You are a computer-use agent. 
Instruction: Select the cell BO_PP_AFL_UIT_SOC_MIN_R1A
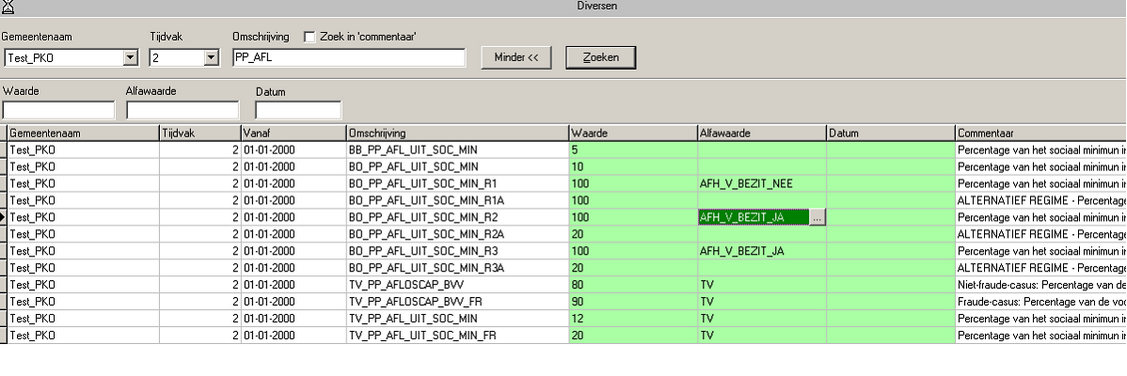point(458,201)
